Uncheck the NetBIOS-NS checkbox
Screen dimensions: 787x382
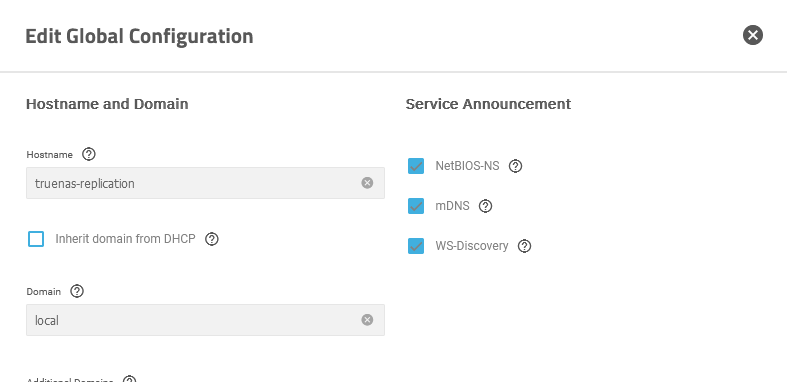[416, 166]
